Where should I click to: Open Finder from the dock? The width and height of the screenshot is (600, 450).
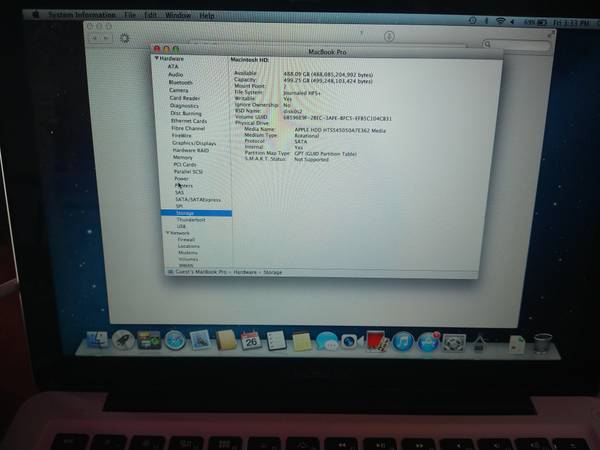click(97, 341)
